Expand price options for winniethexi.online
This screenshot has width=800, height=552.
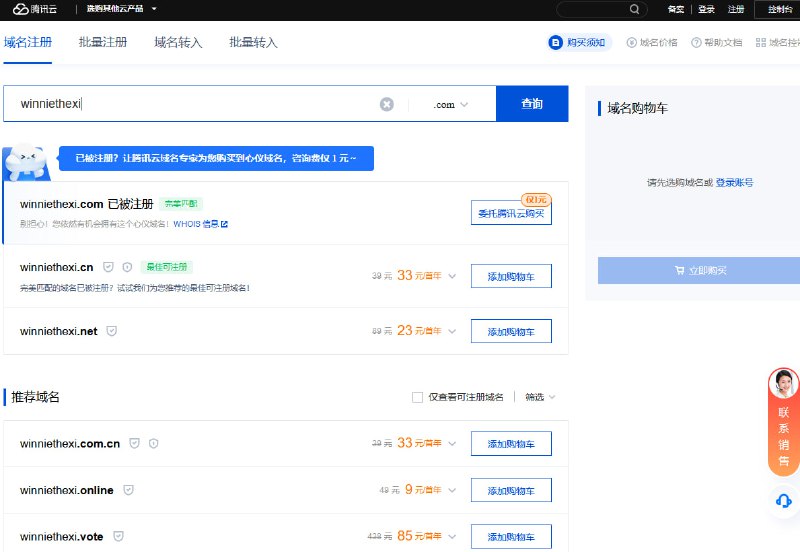(452, 490)
